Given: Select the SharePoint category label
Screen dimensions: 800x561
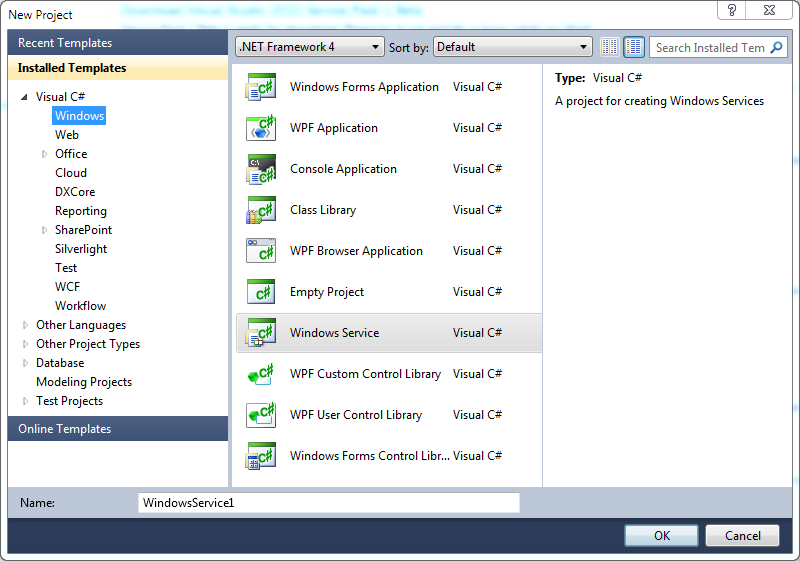Looking at the screenshot, I should point(83,230).
